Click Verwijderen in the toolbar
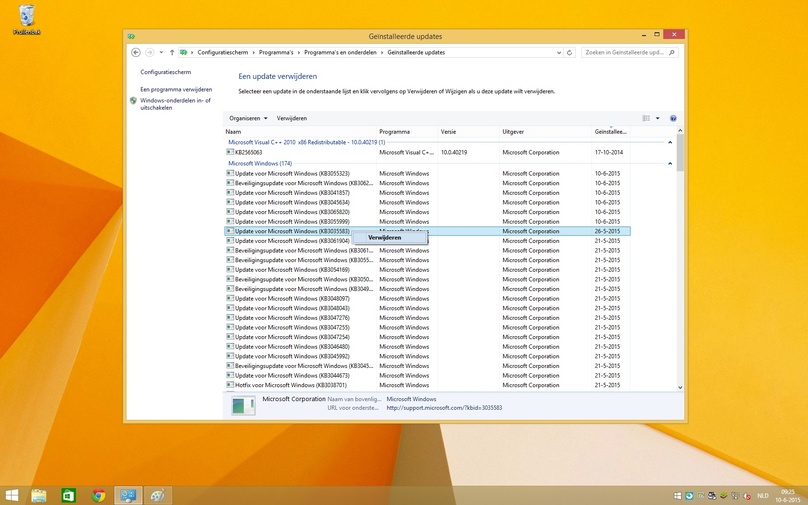The image size is (808, 505). [292, 119]
